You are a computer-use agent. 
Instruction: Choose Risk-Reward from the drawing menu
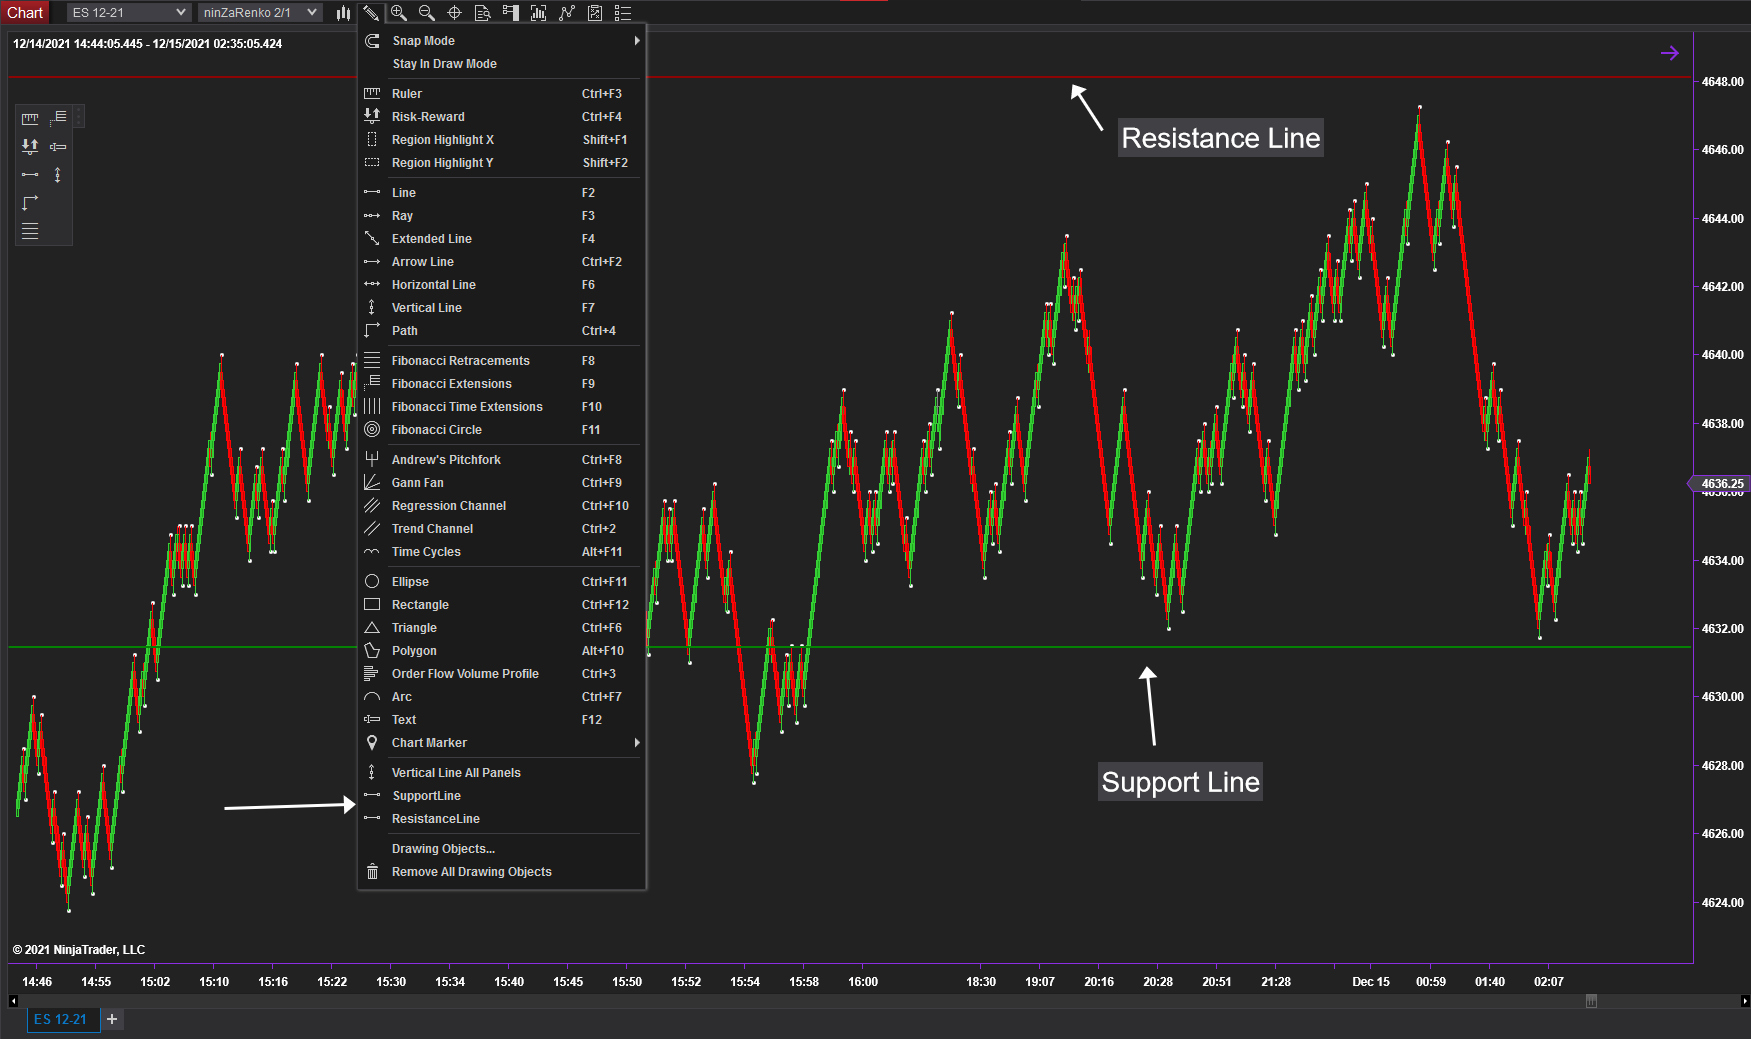click(502, 117)
